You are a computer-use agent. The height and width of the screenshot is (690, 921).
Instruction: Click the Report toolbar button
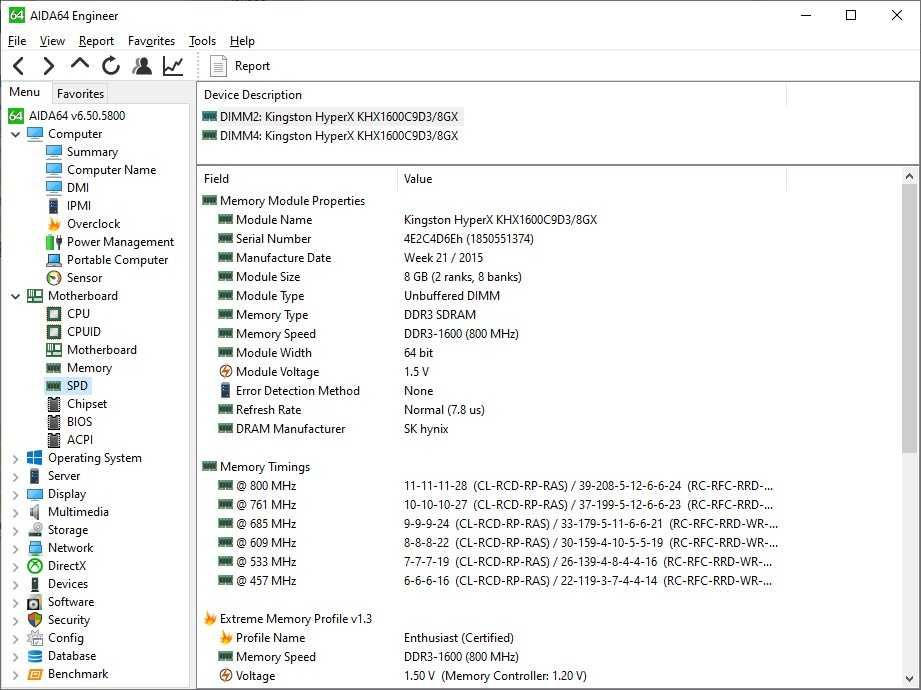[240, 66]
